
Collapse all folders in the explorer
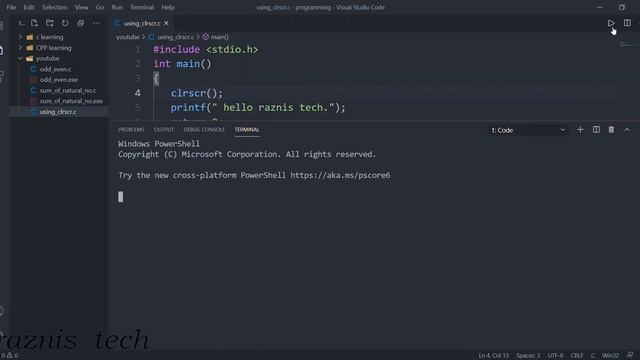pyautogui.click(x=80, y=23)
